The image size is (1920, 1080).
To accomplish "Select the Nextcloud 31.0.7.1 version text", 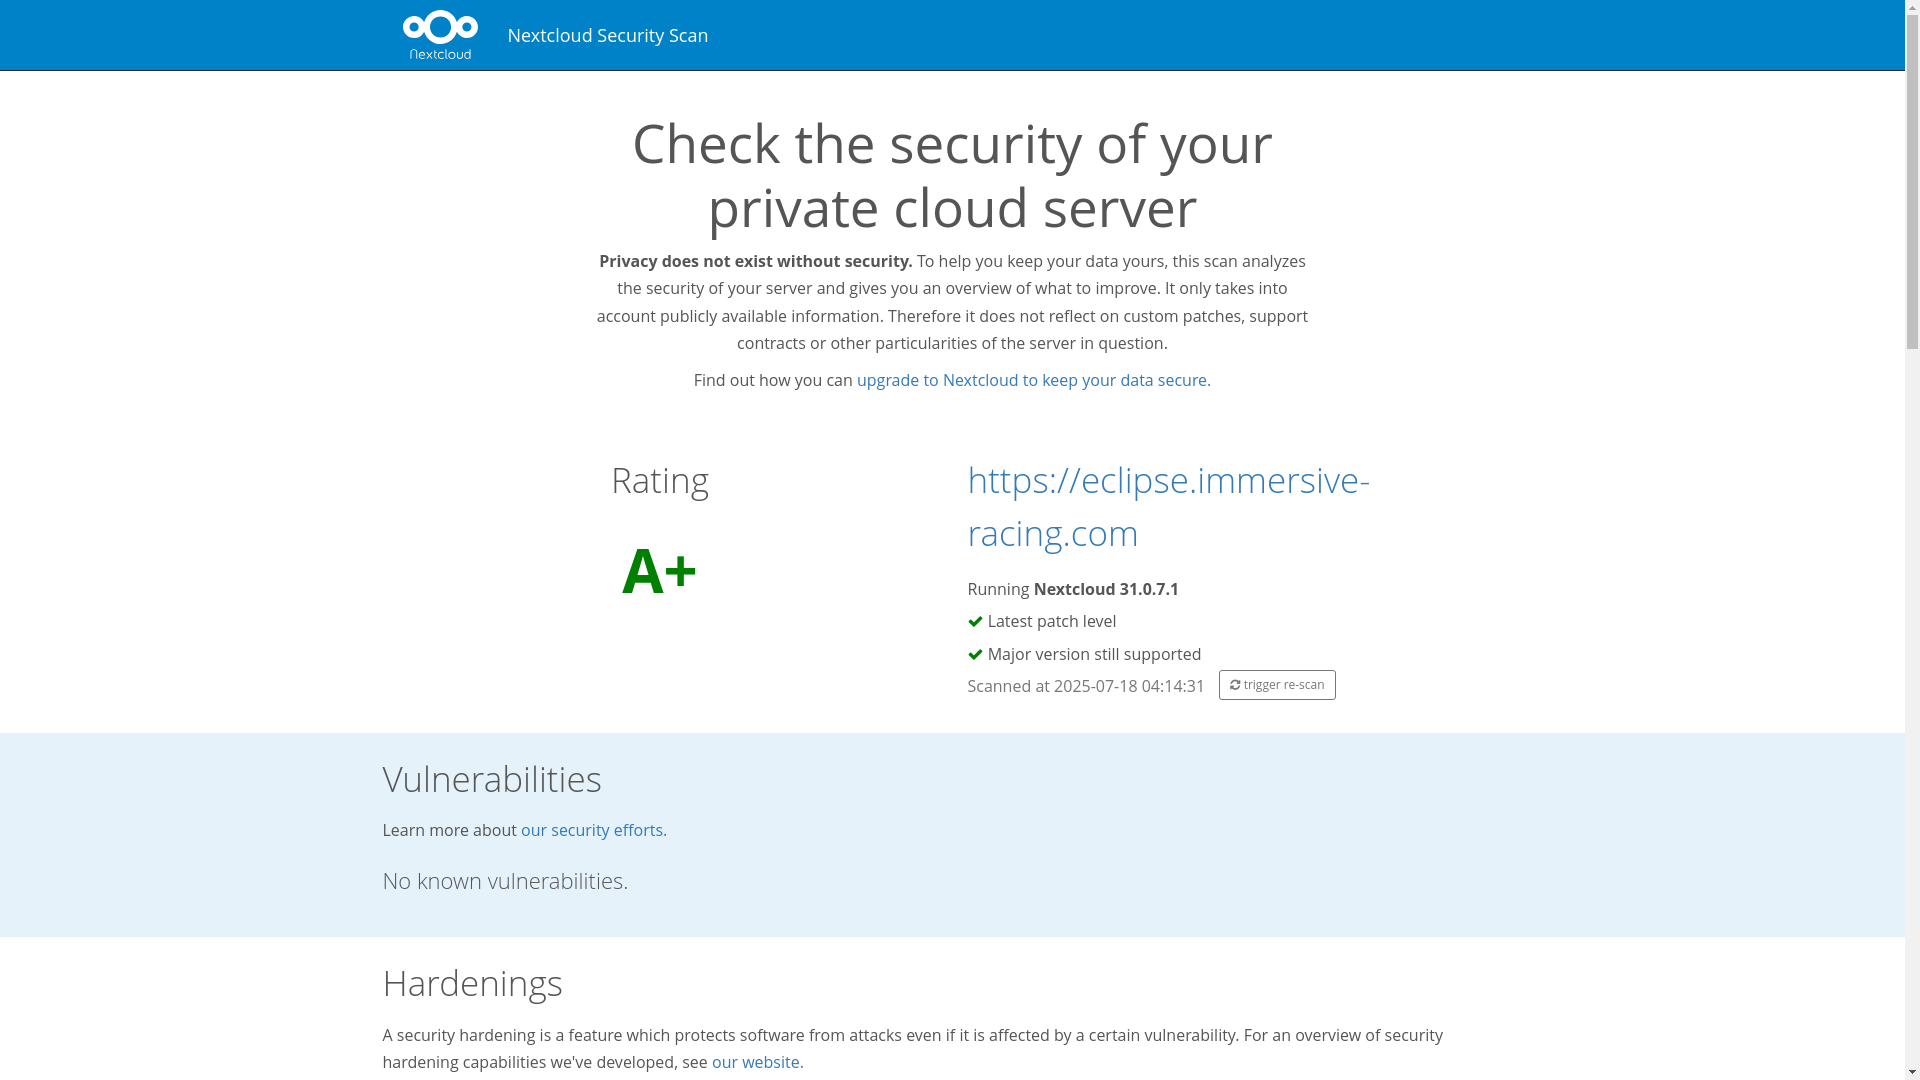I will [x=1105, y=589].
